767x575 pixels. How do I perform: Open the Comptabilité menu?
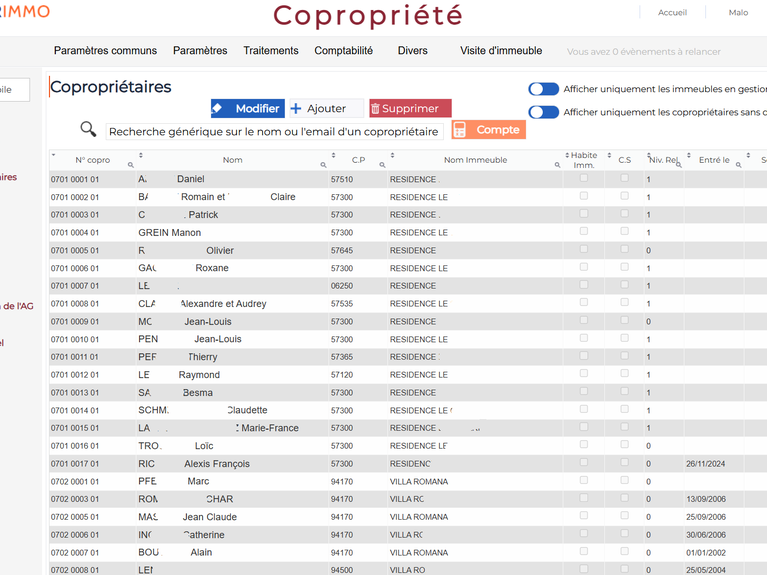pos(343,50)
